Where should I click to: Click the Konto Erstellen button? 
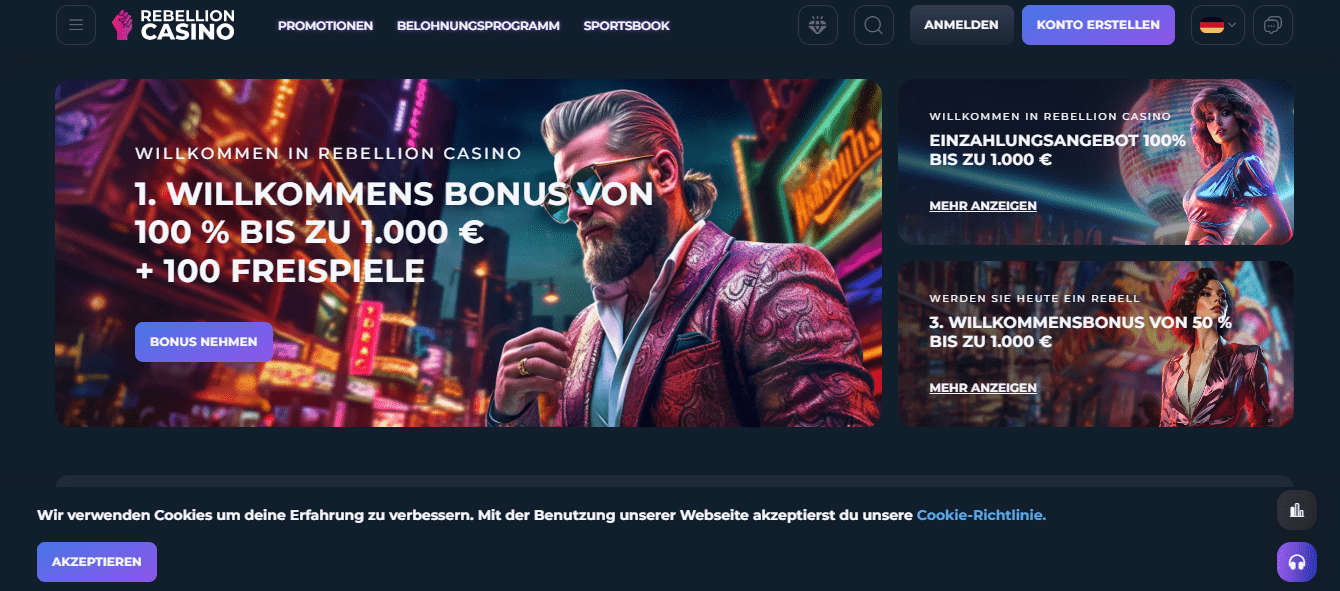tap(1098, 25)
